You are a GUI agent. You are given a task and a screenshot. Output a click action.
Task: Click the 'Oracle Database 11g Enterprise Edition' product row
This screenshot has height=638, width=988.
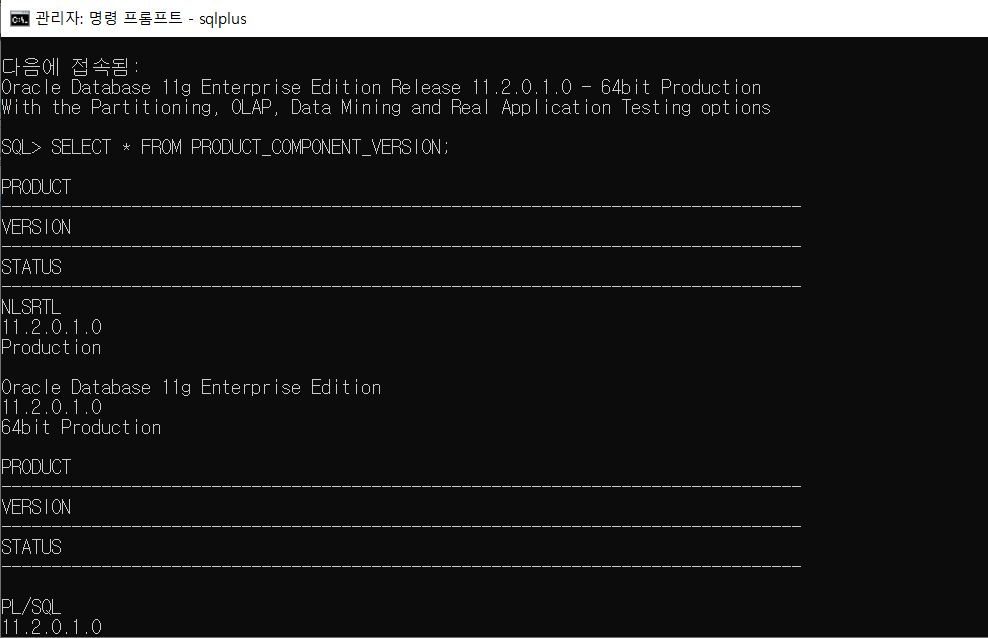[x=192, y=387]
